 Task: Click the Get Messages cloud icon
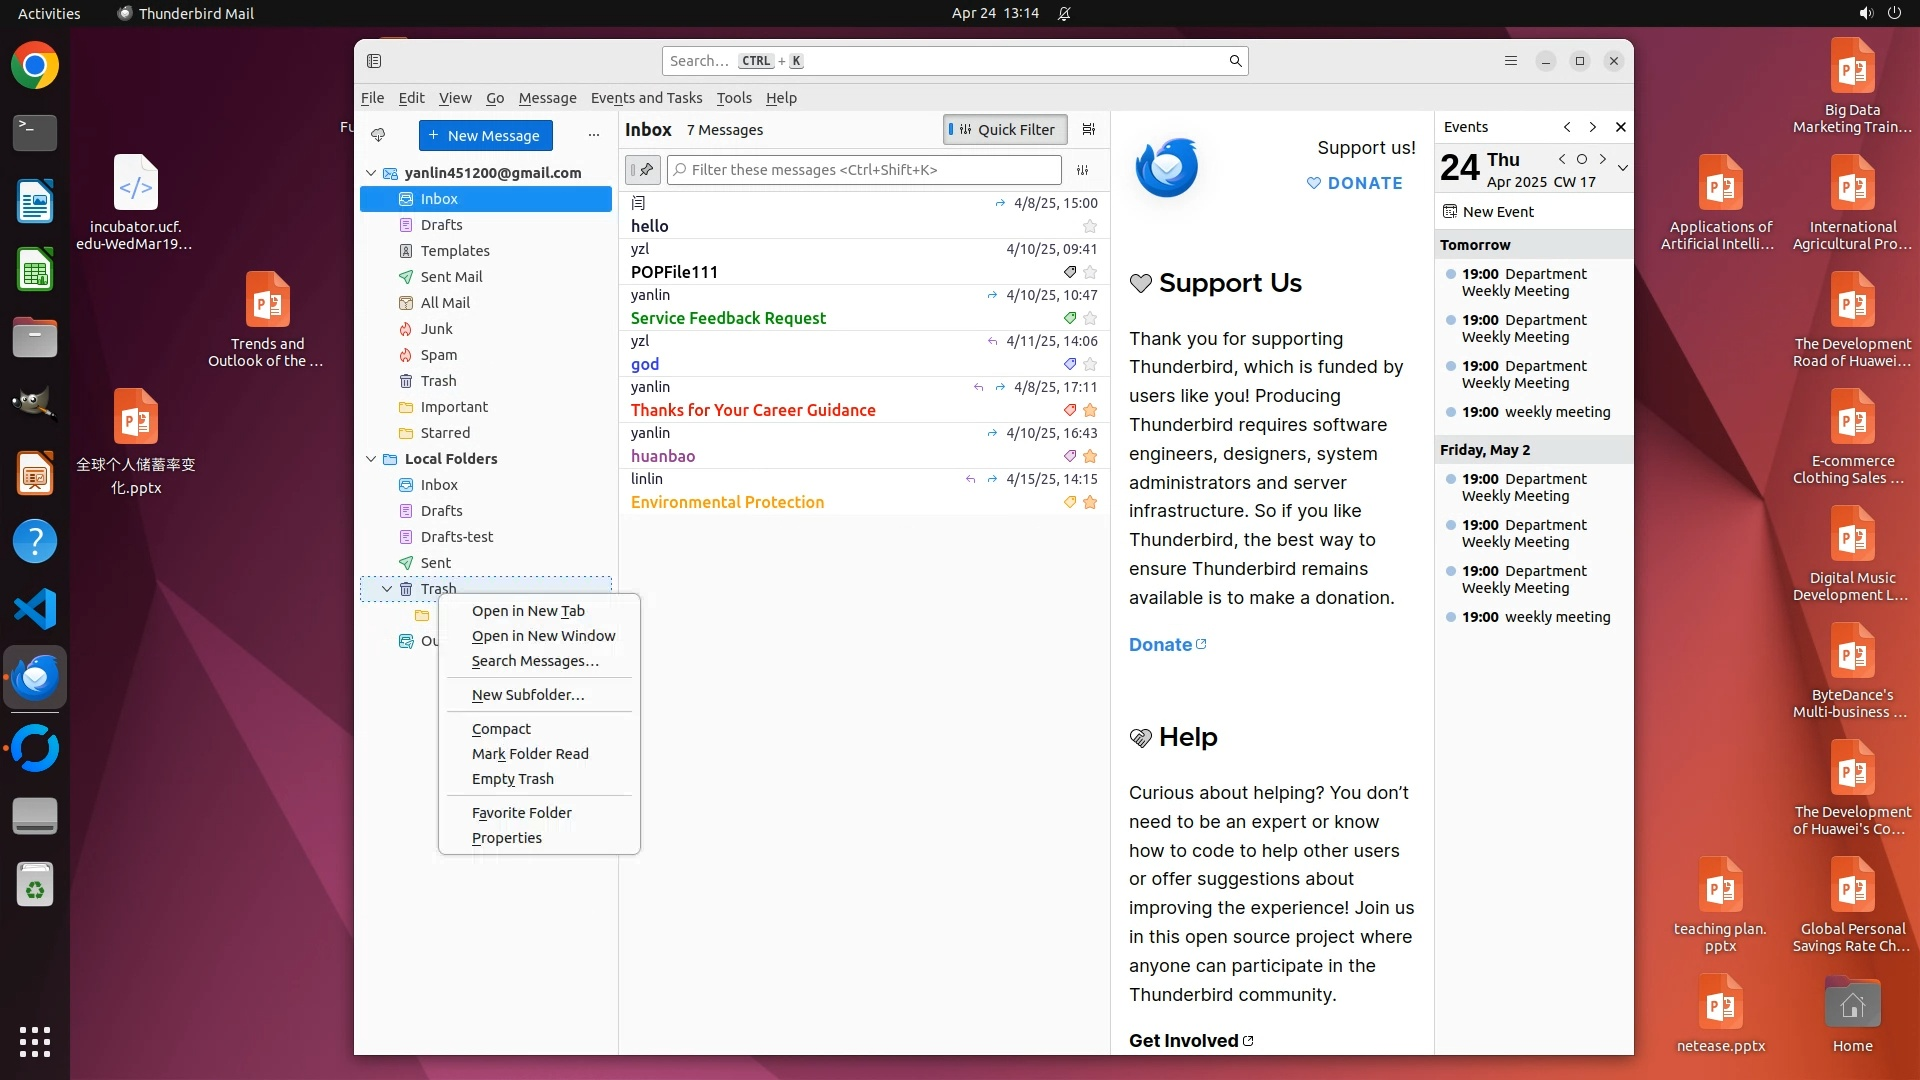pos(378,135)
